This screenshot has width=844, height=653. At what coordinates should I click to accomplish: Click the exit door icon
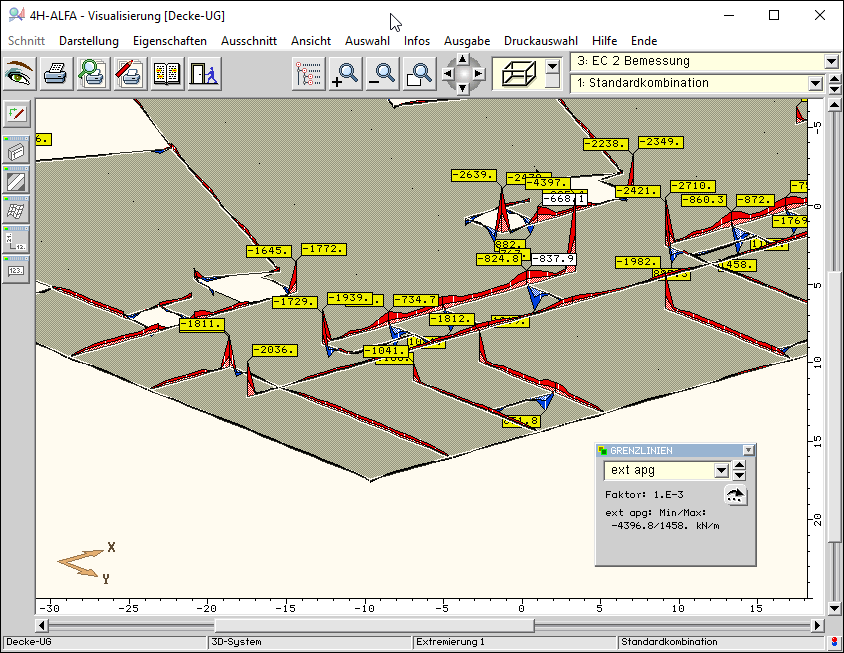(202, 74)
